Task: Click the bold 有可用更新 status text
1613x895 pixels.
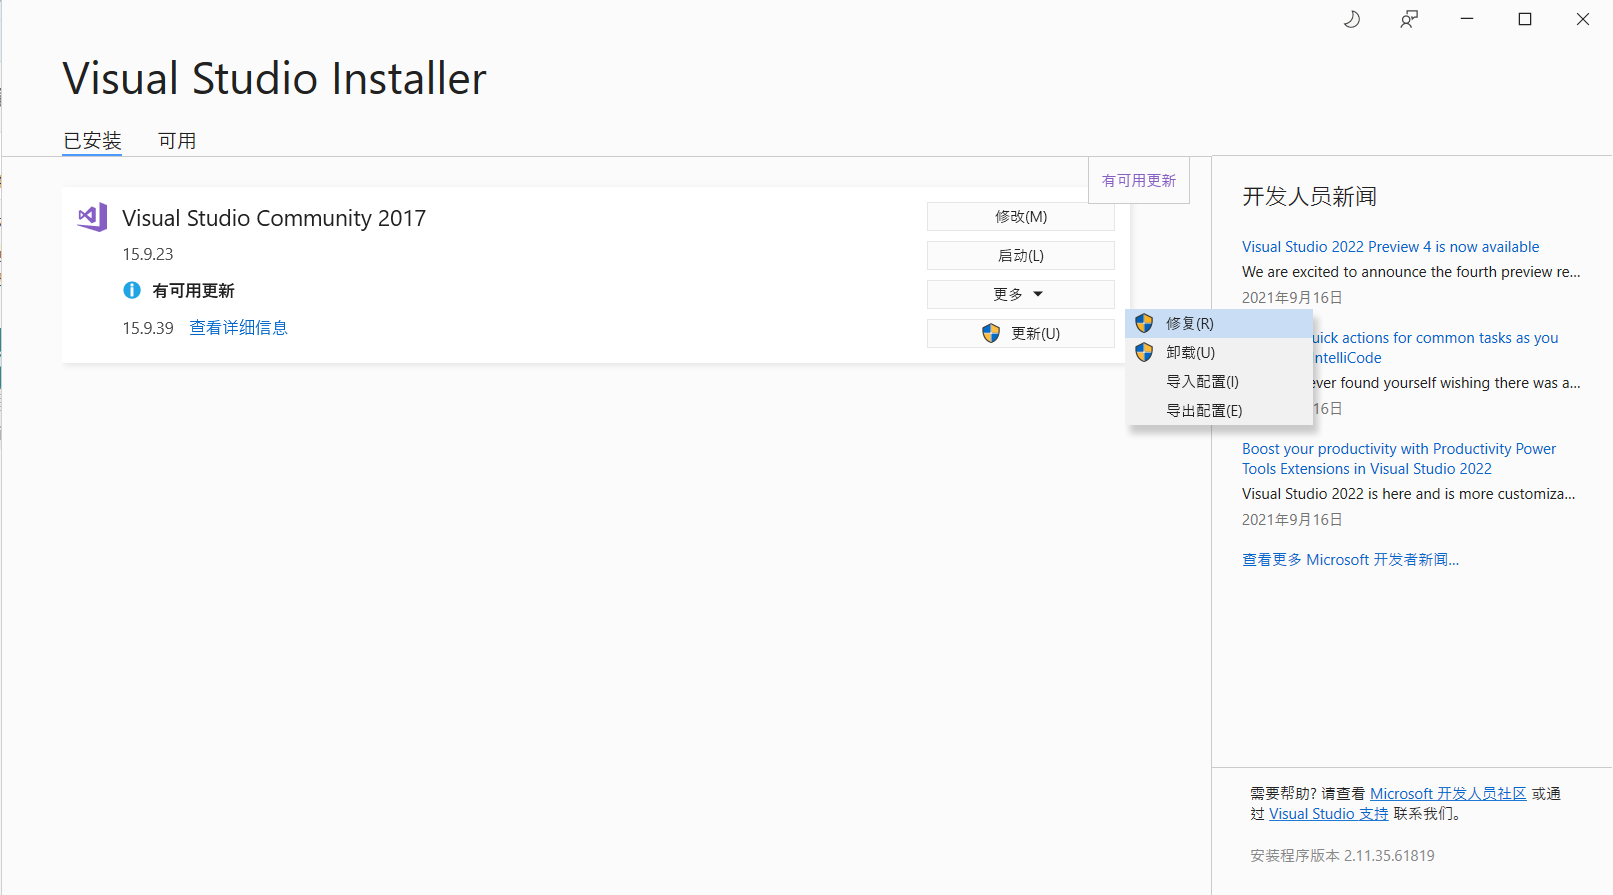Action: pos(193,291)
